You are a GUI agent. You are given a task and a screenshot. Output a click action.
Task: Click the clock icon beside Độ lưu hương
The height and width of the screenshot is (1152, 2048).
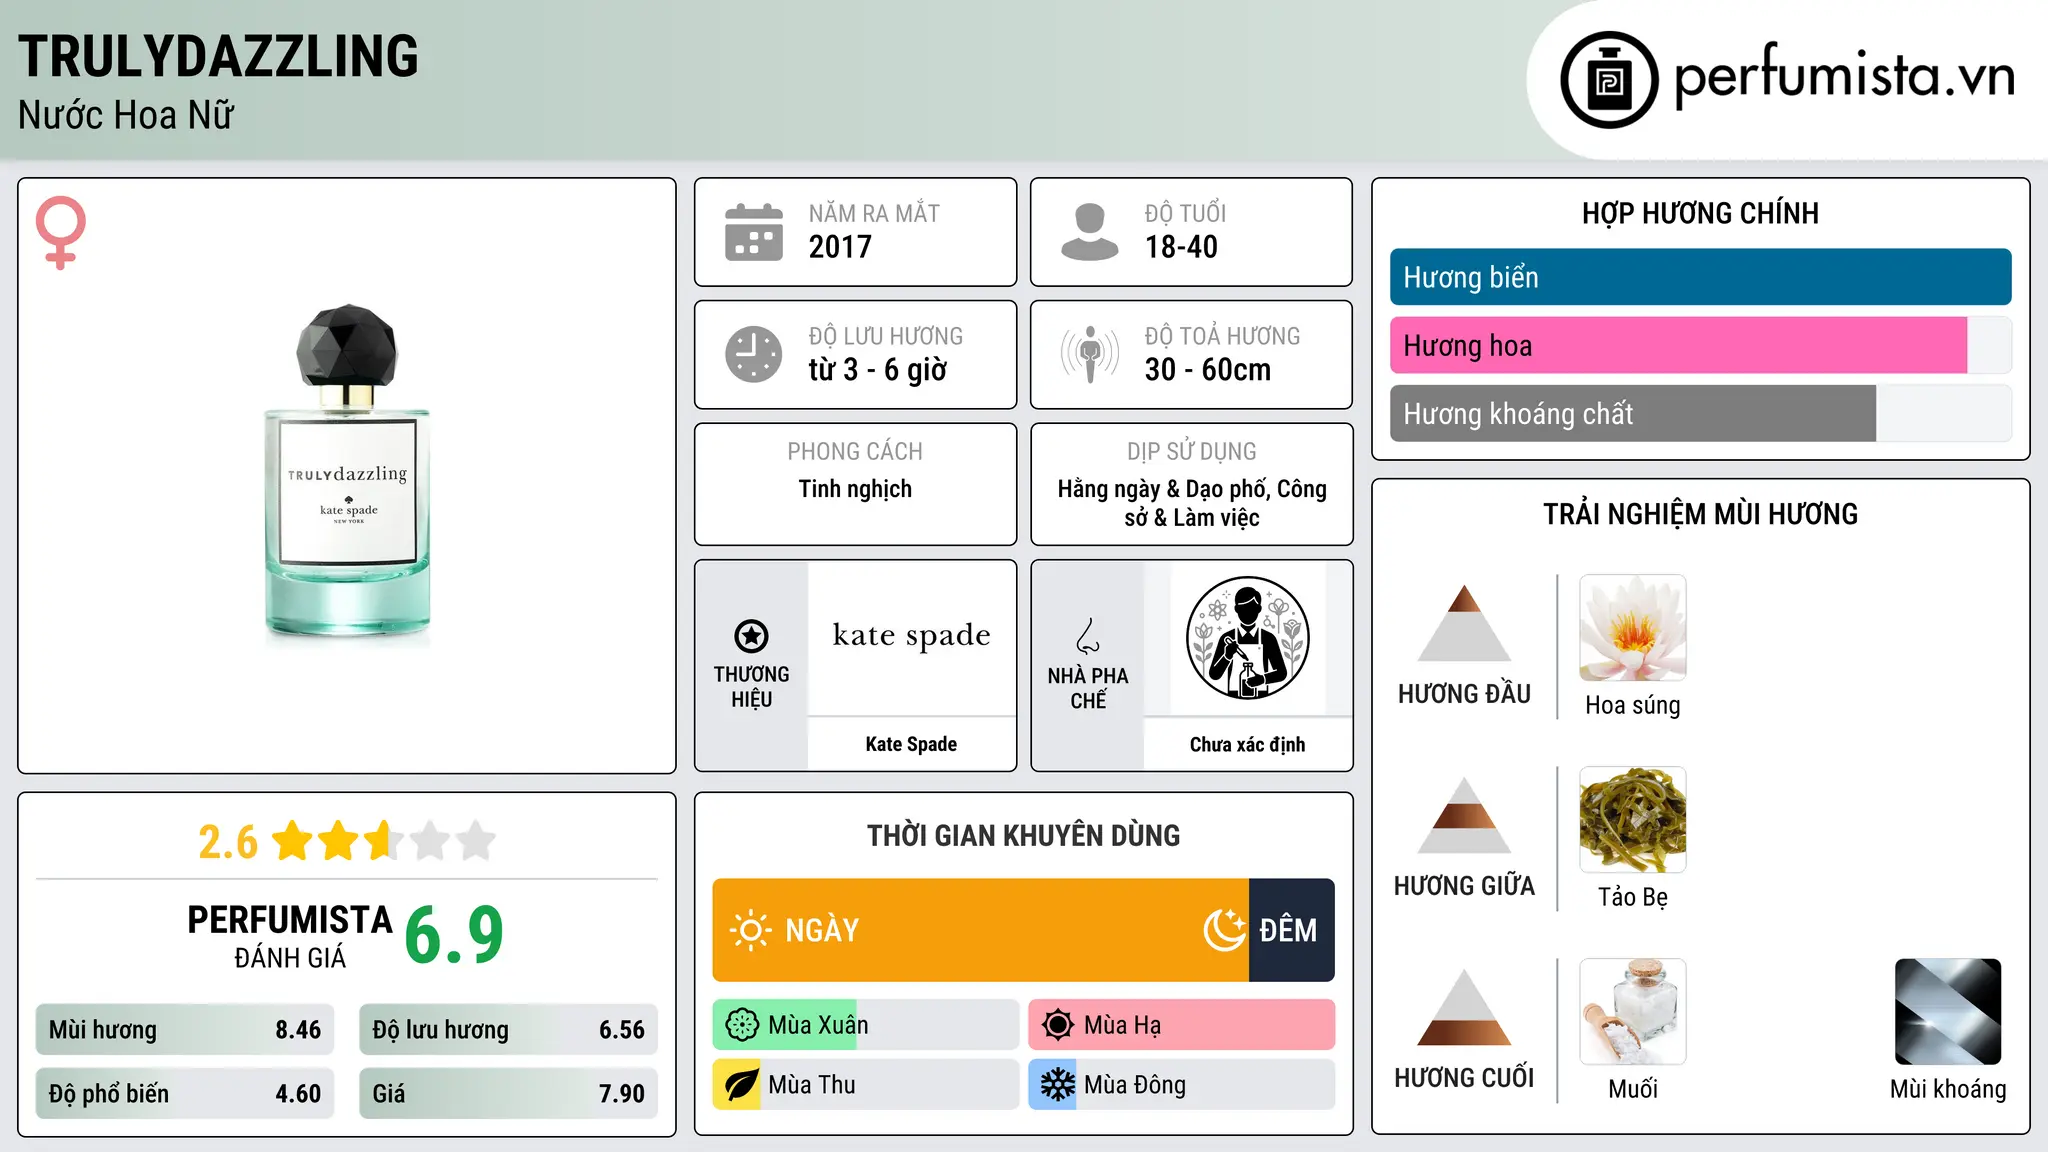point(754,354)
